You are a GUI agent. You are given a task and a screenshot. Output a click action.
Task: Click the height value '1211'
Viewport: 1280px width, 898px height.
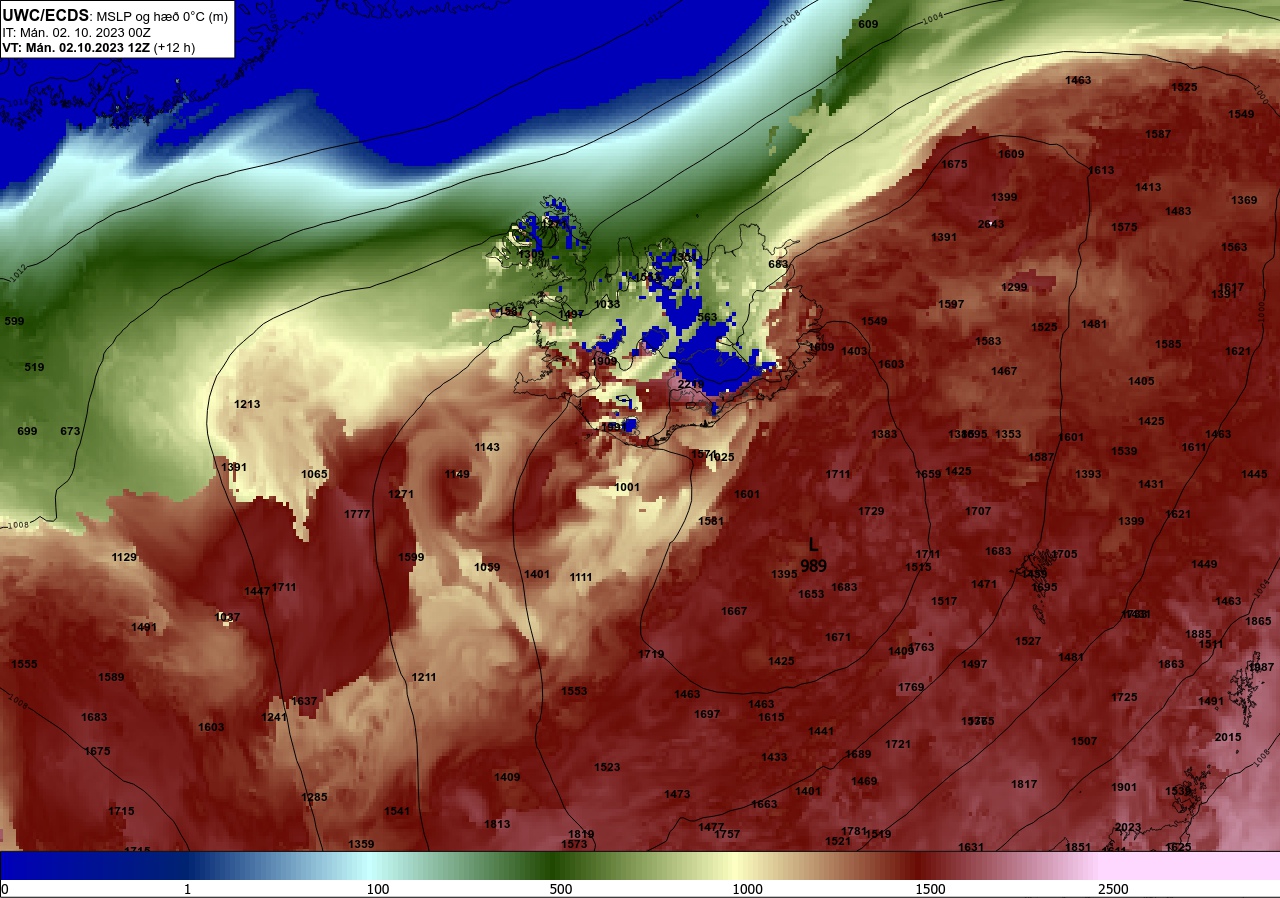(424, 677)
